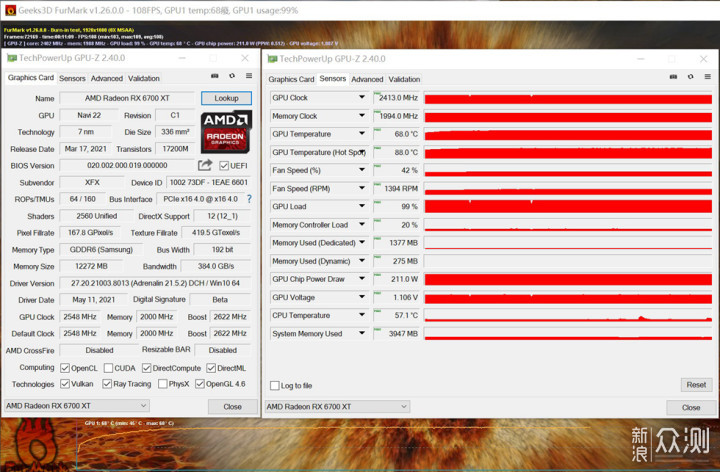
Task: Switch to Sensors tab in left GPU-Z window
Action: [72, 79]
